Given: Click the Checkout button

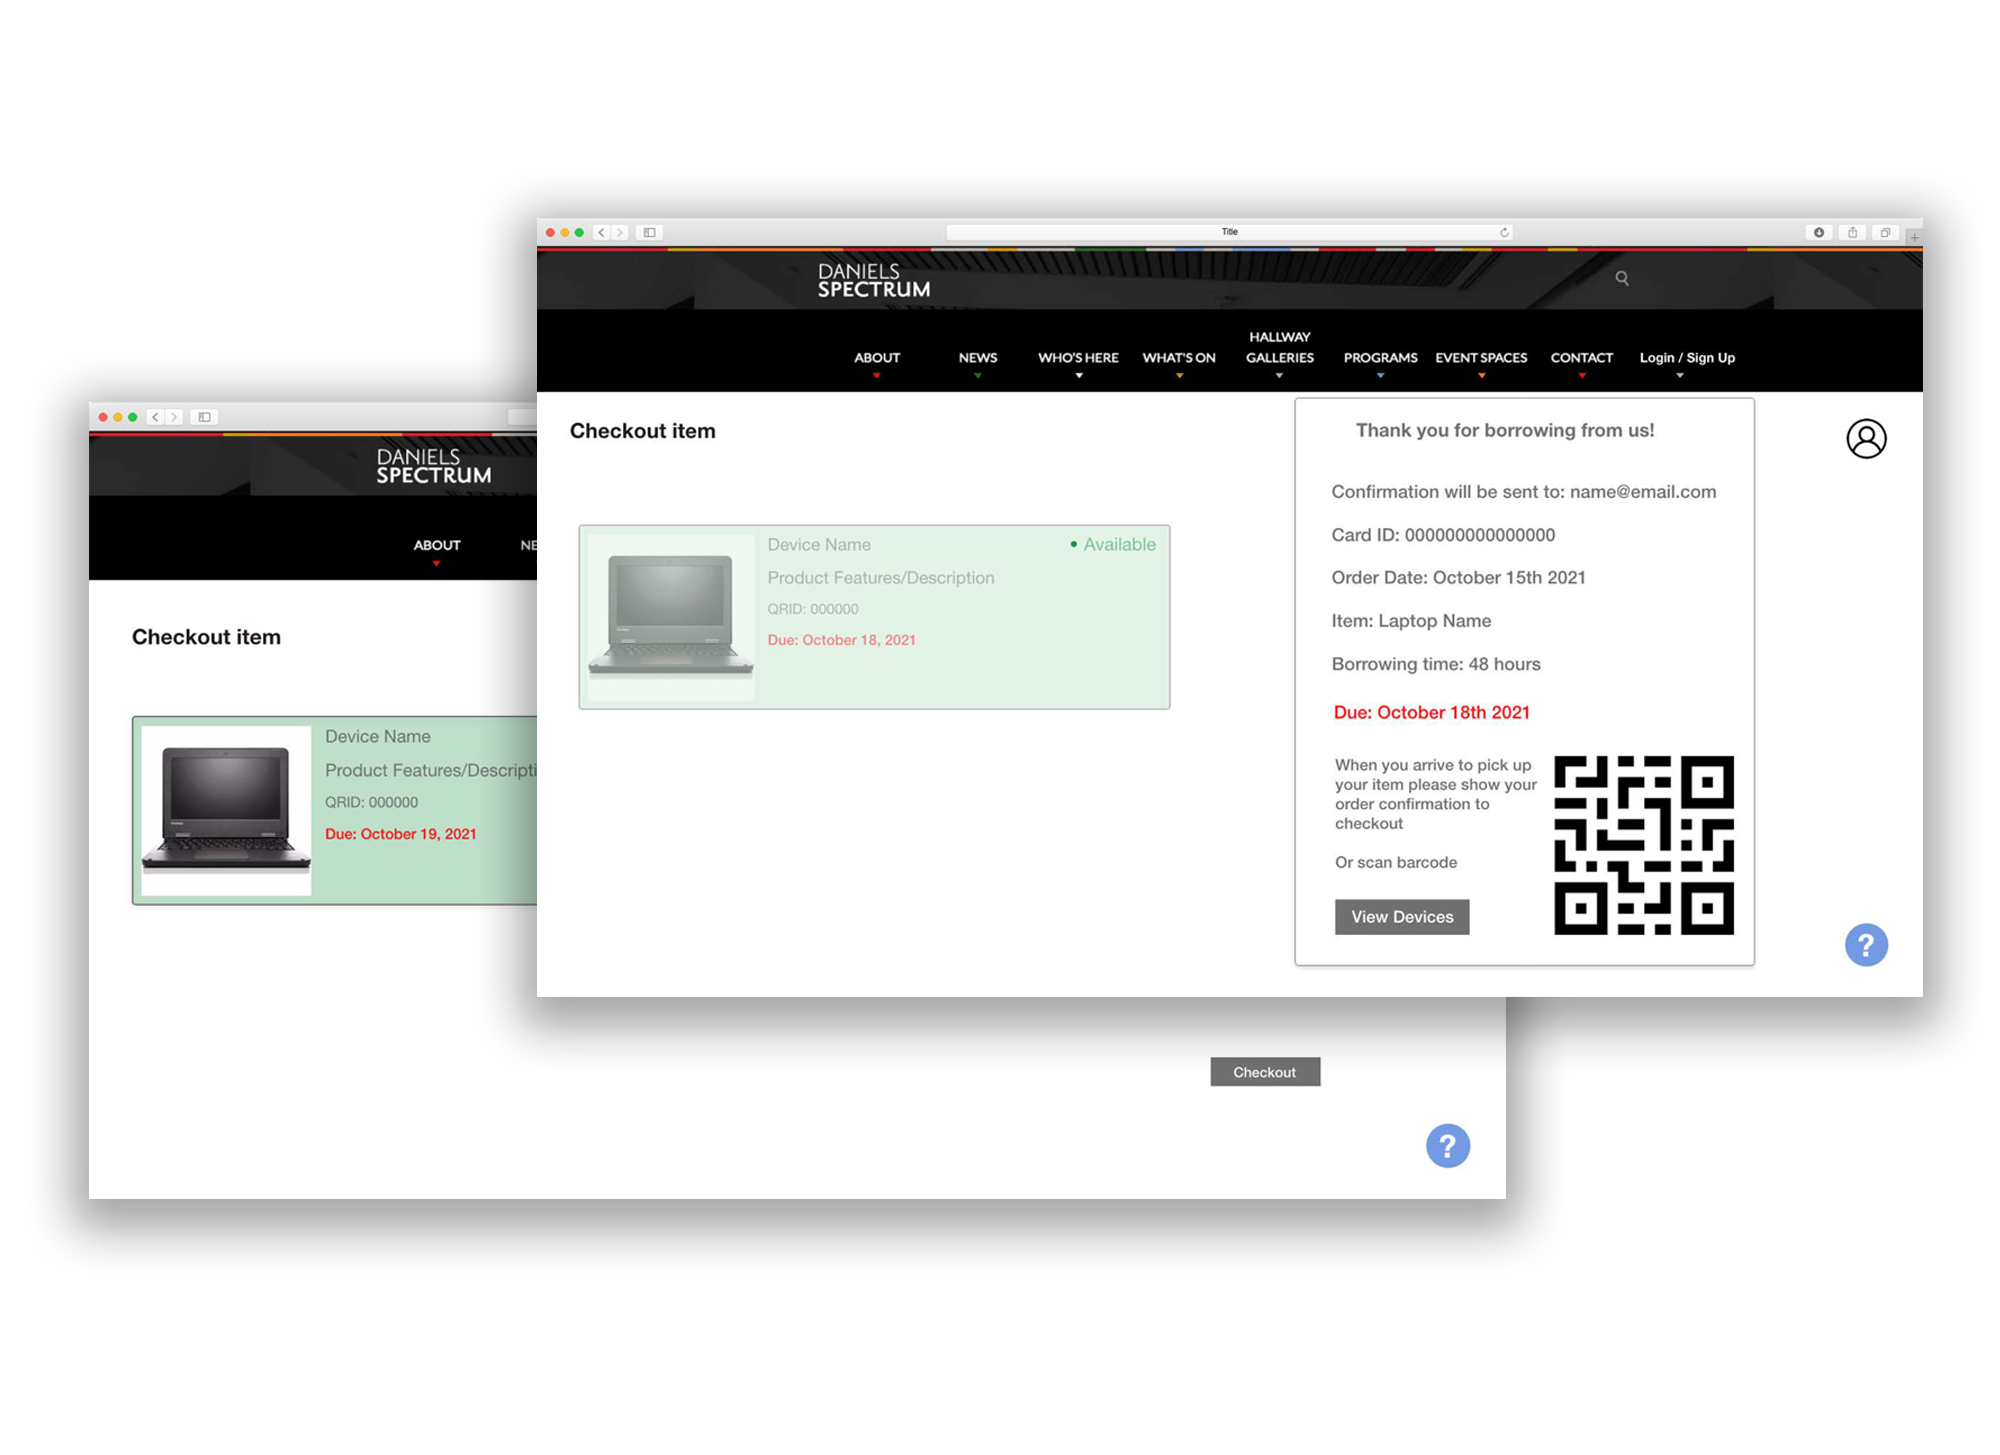Looking at the screenshot, I should (1264, 1071).
